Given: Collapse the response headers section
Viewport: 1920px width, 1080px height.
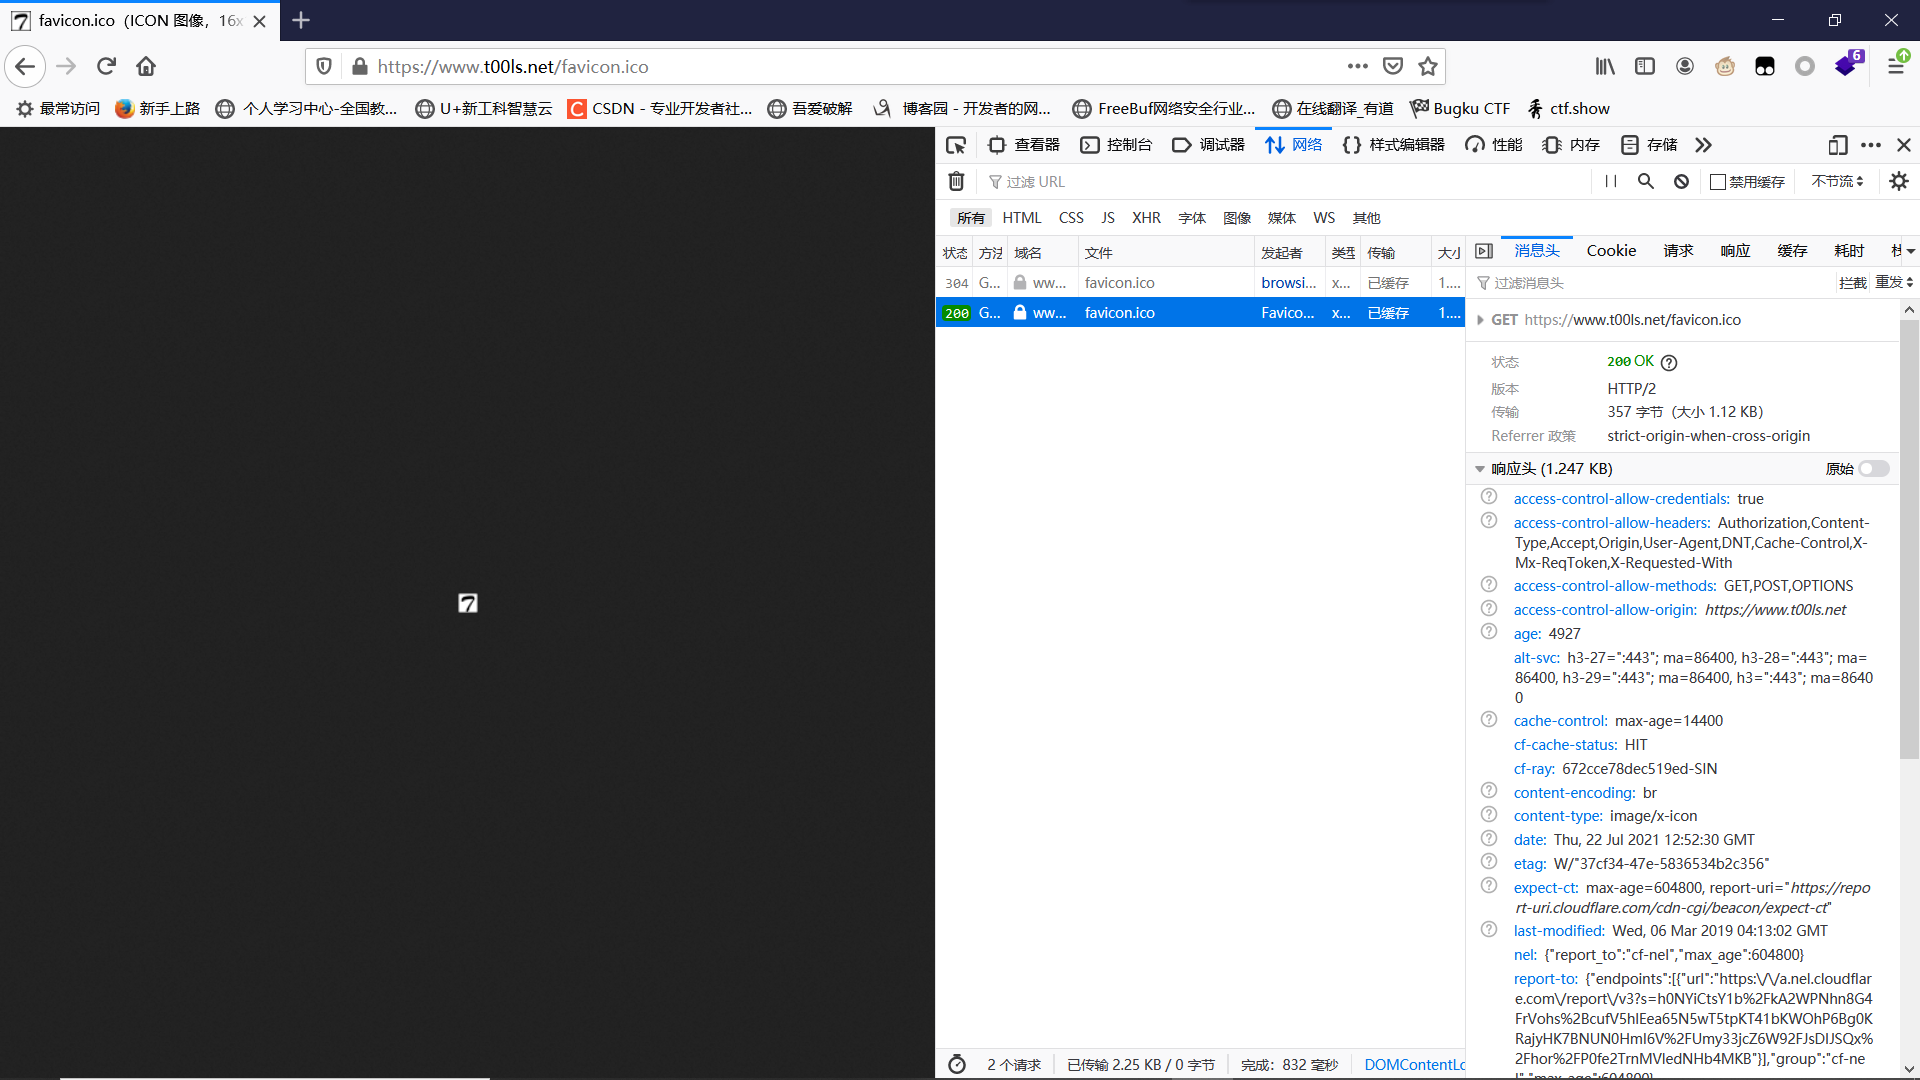Looking at the screenshot, I should coord(1480,468).
